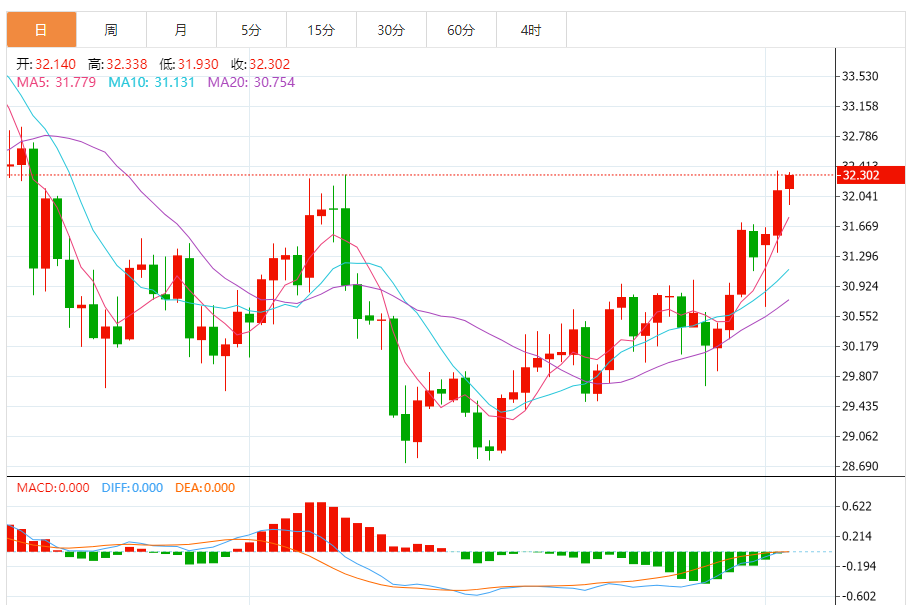Click the 31.669 price axis label

click(x=860, y=227)
